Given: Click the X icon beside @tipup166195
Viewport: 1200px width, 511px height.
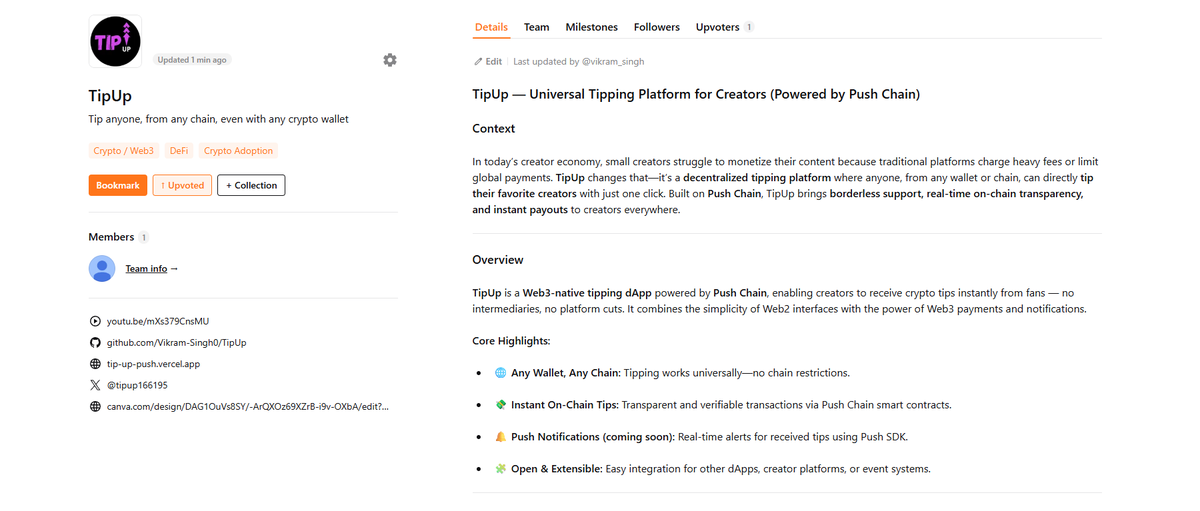Looking at the screenshot, I should pos(95,385).
